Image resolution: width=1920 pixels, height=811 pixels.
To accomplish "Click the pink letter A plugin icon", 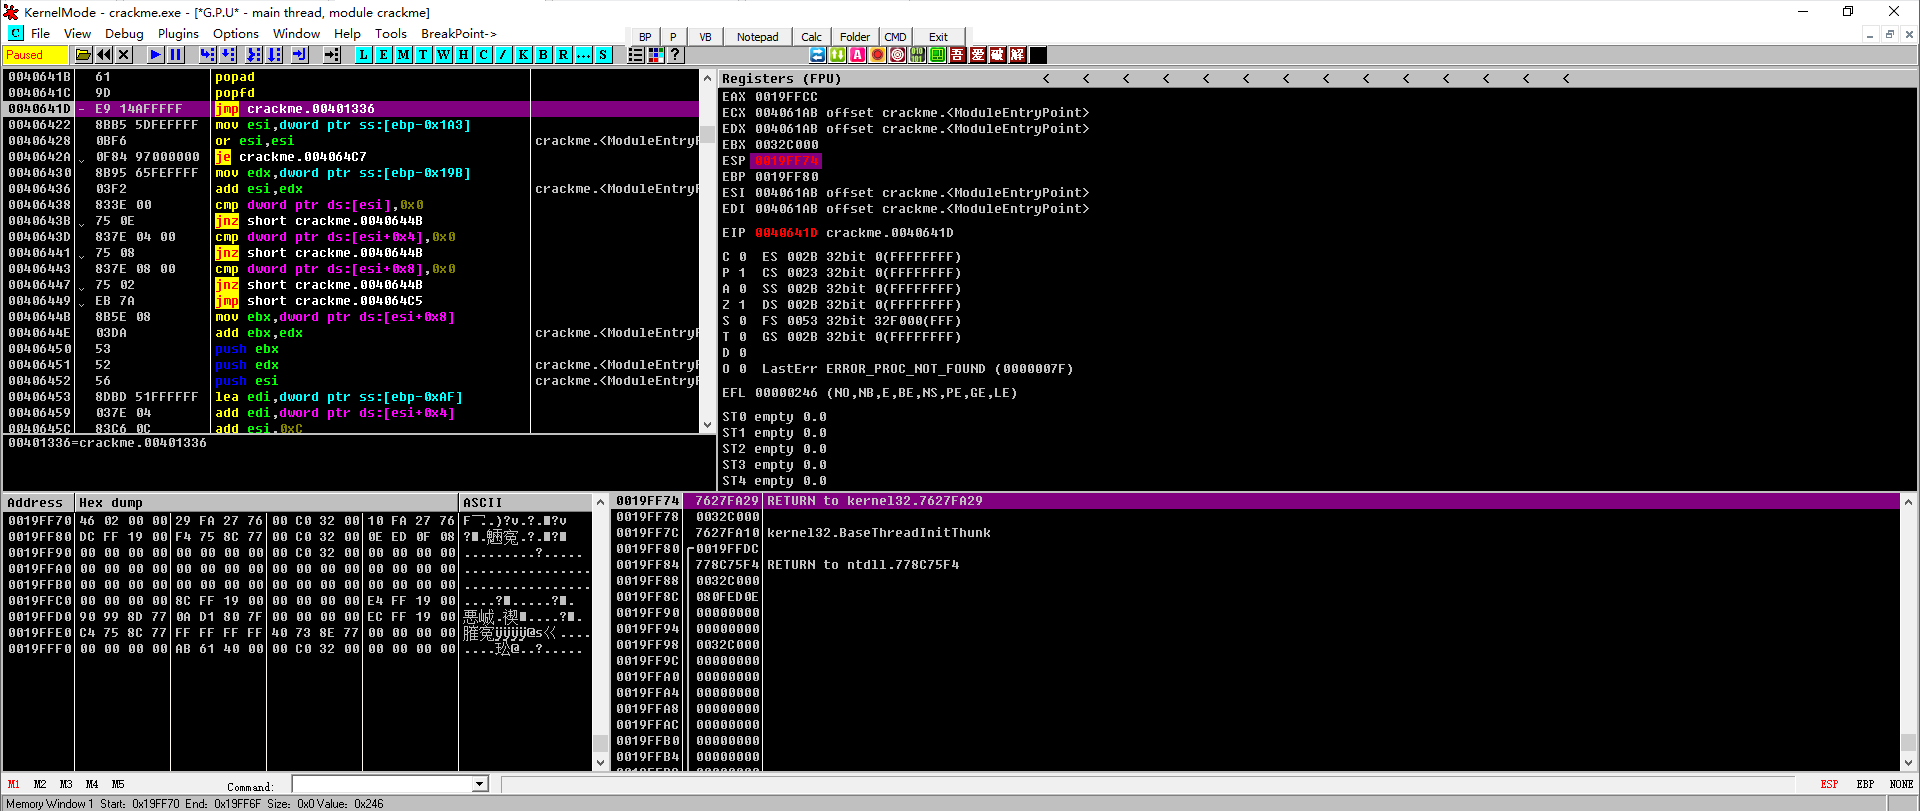I will (x=858, y=55).
